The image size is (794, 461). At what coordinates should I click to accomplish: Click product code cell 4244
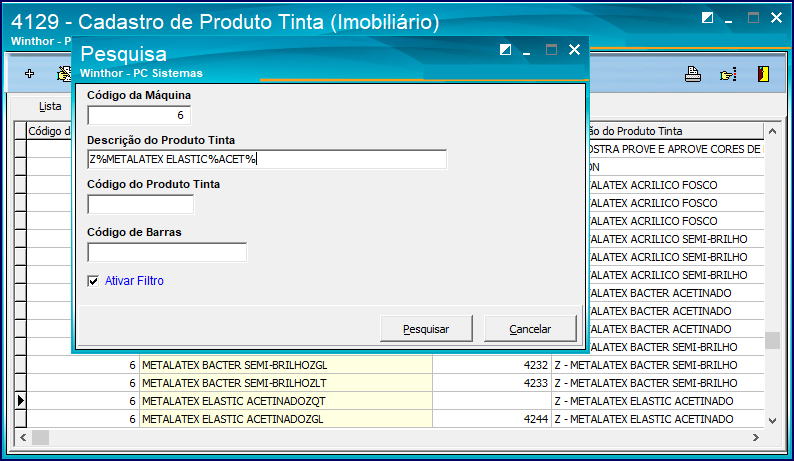(x=492, y=419)
